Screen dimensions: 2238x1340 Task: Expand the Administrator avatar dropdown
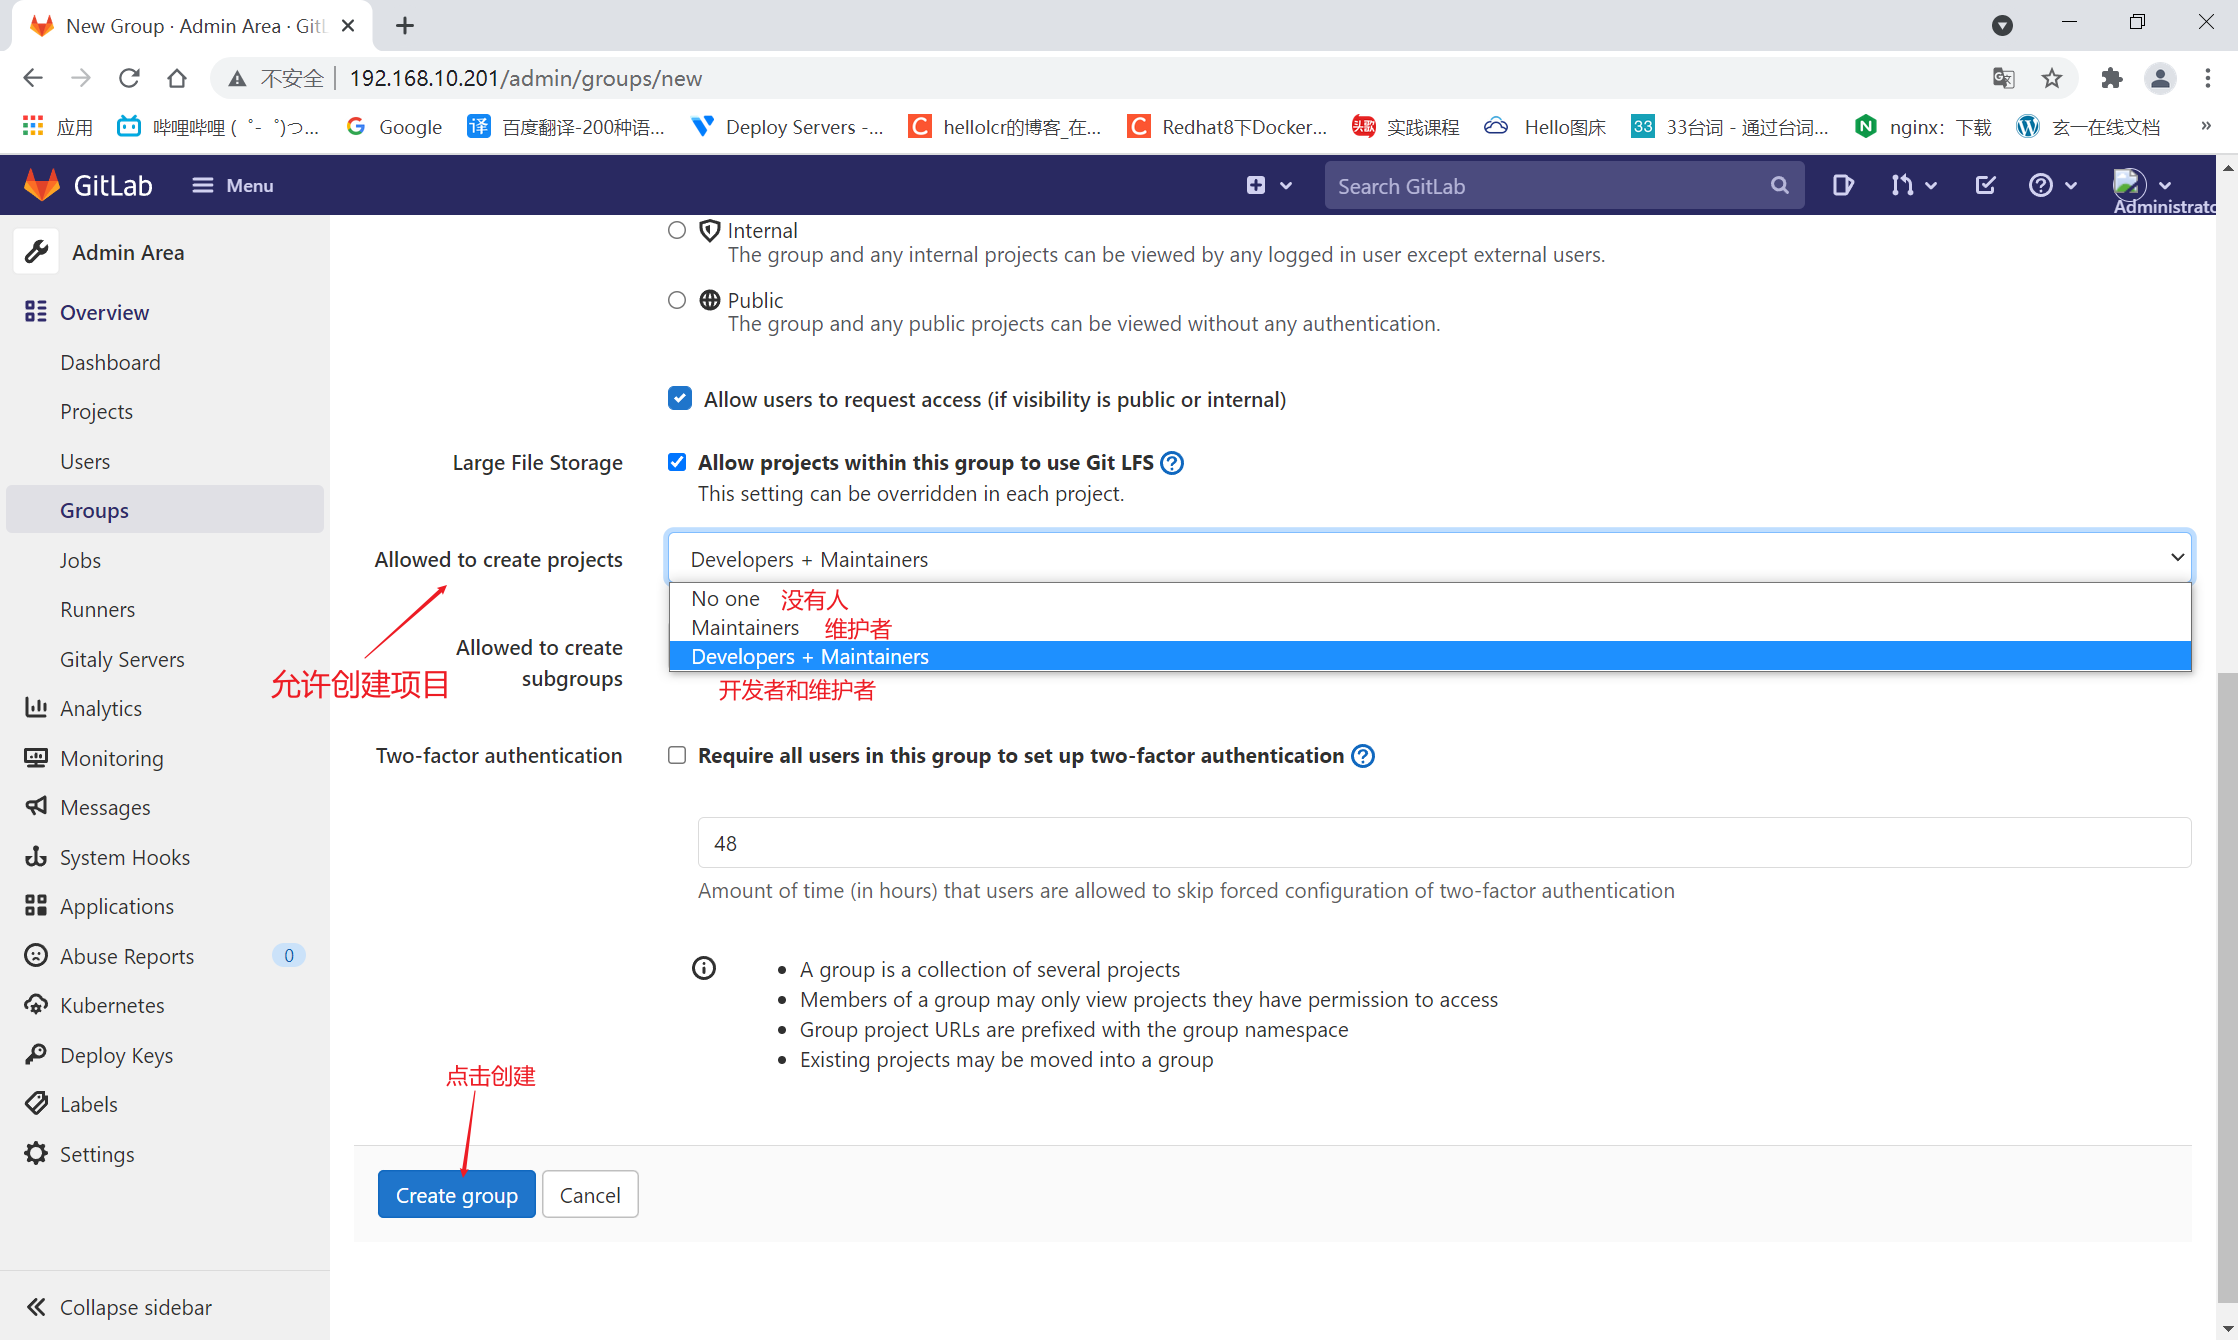click(x=2142, y=185)
